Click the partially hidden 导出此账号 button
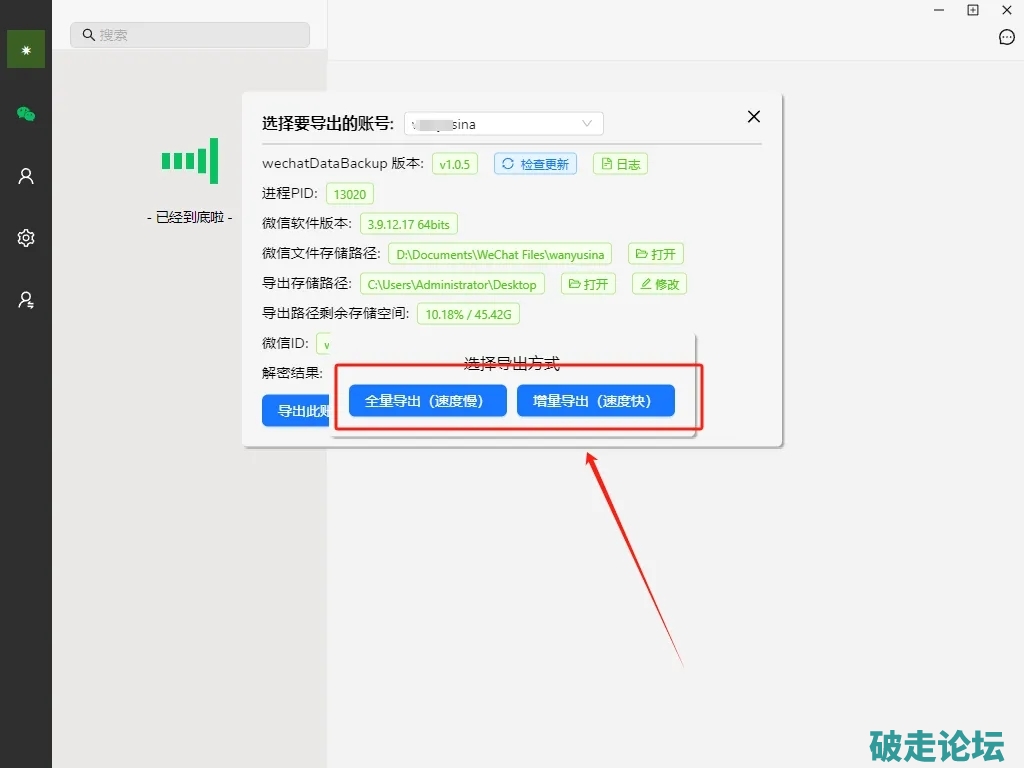The image size is (1024, 768). click(296, 411)
